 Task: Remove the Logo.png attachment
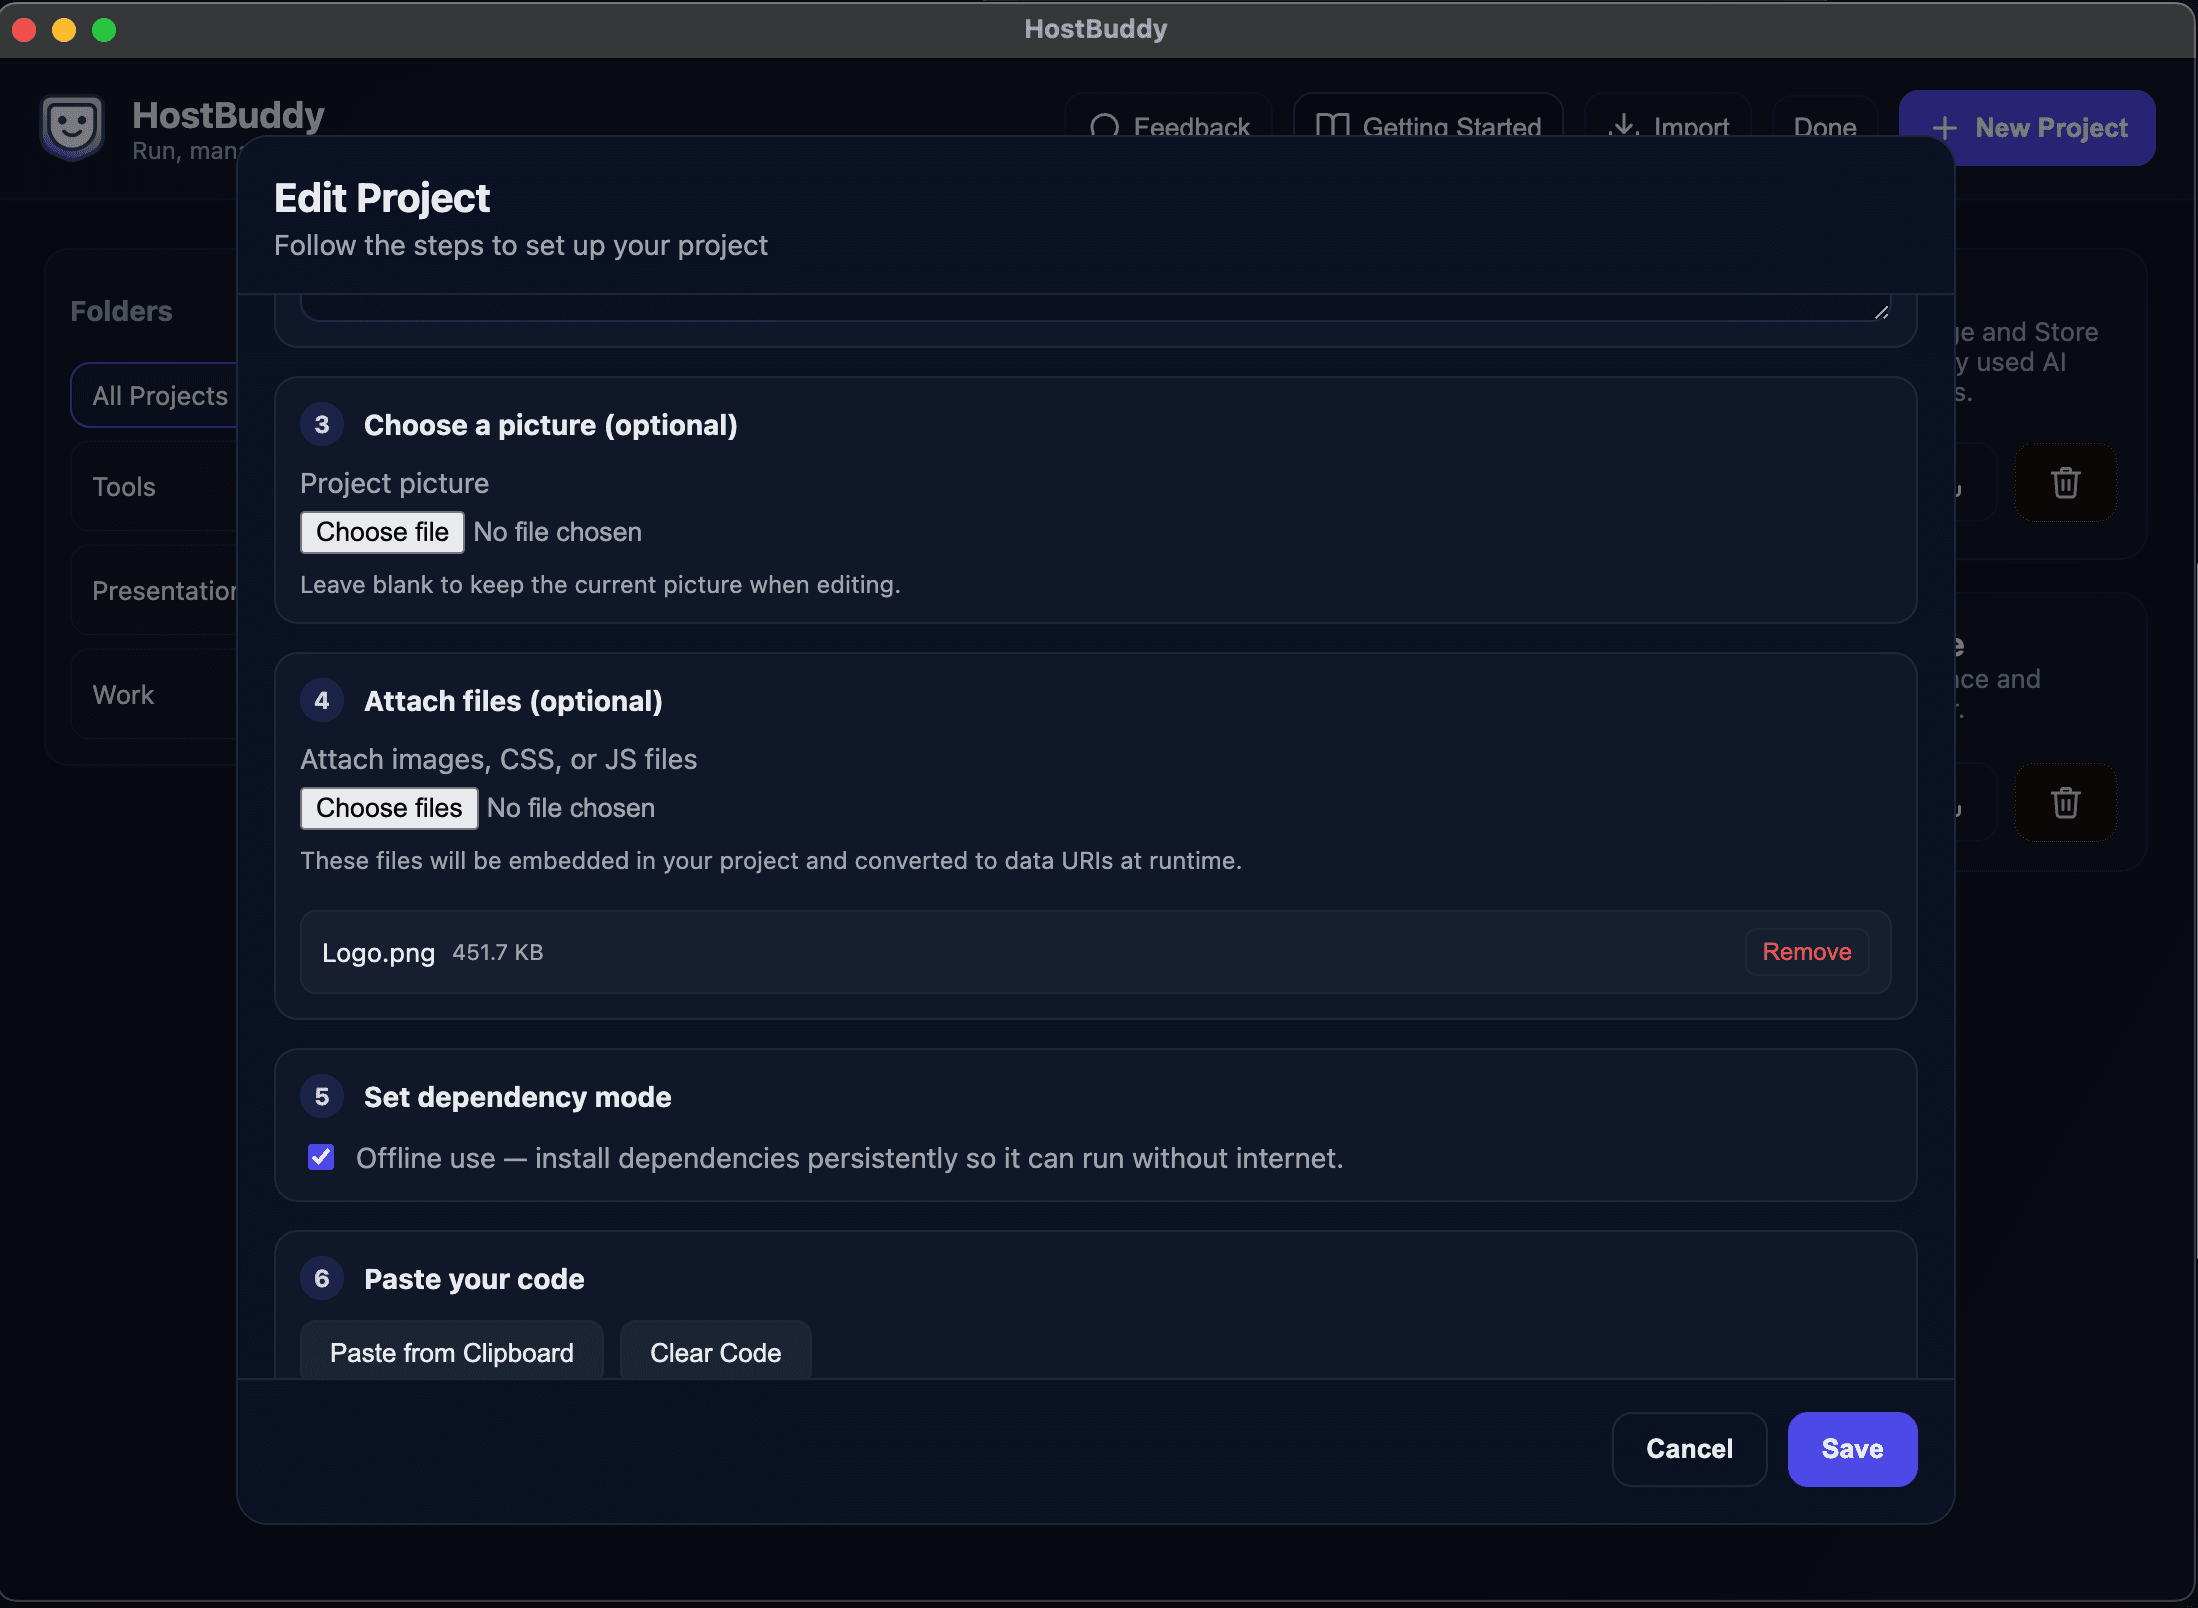point(1806,951)
